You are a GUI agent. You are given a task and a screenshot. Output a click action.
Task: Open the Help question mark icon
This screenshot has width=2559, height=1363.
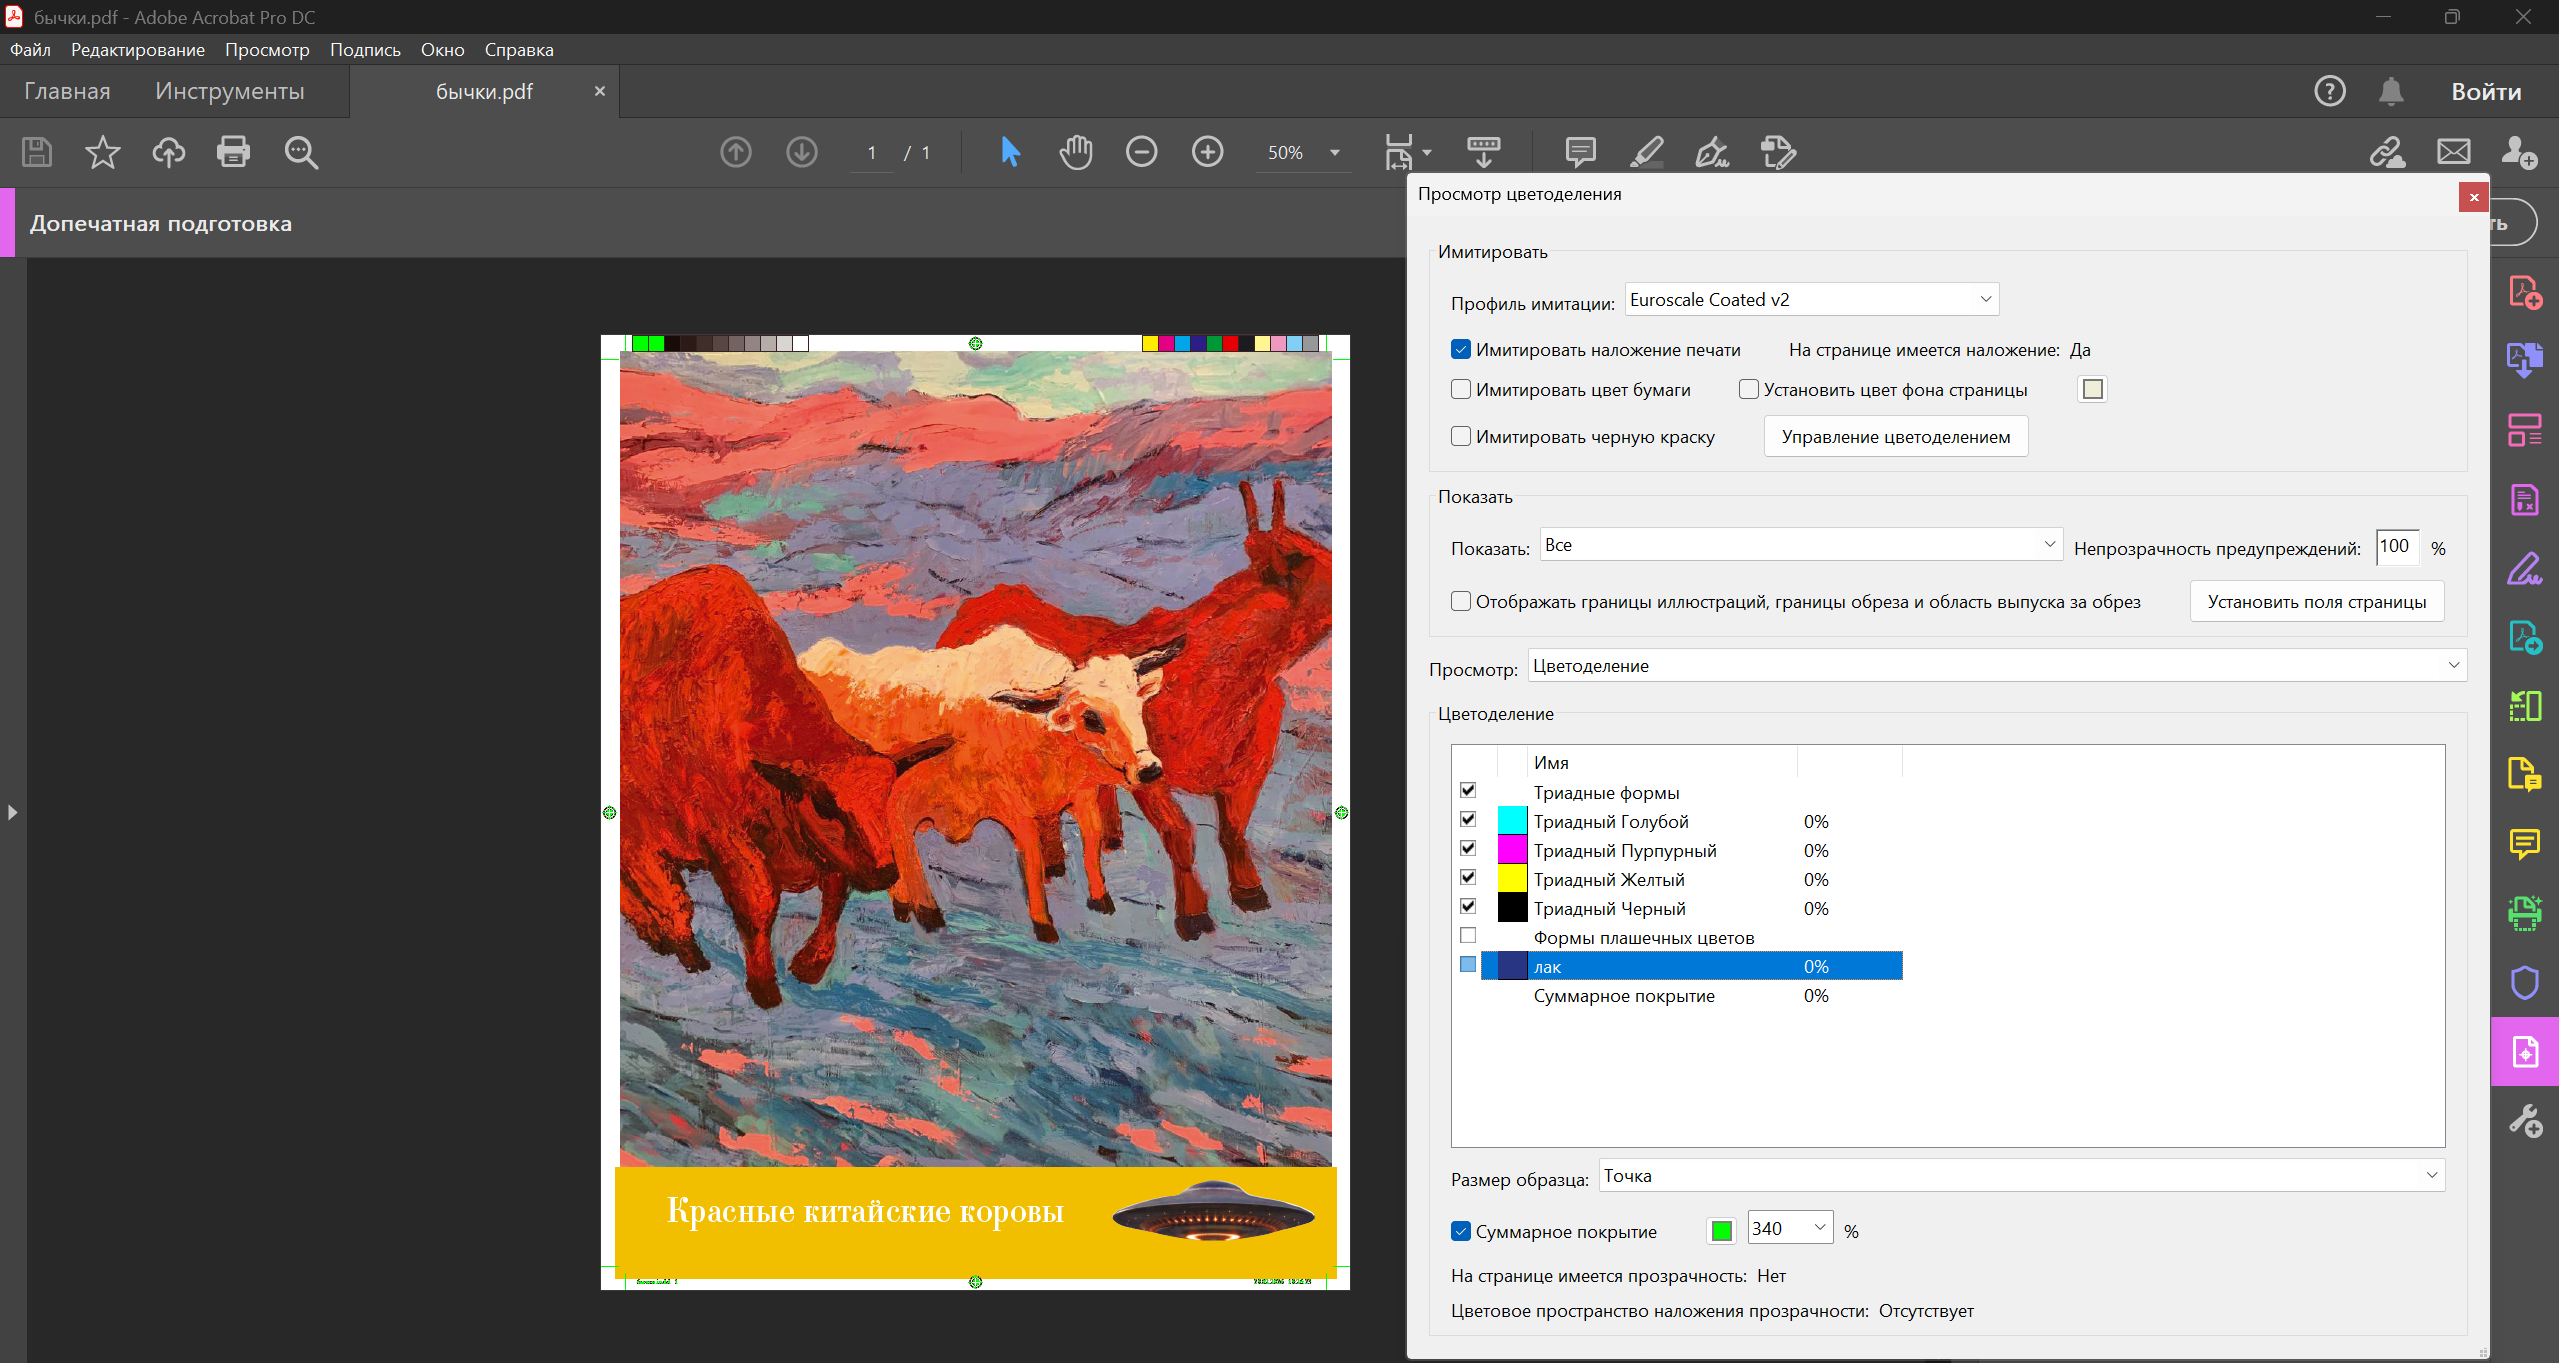tap(2329, 91)
